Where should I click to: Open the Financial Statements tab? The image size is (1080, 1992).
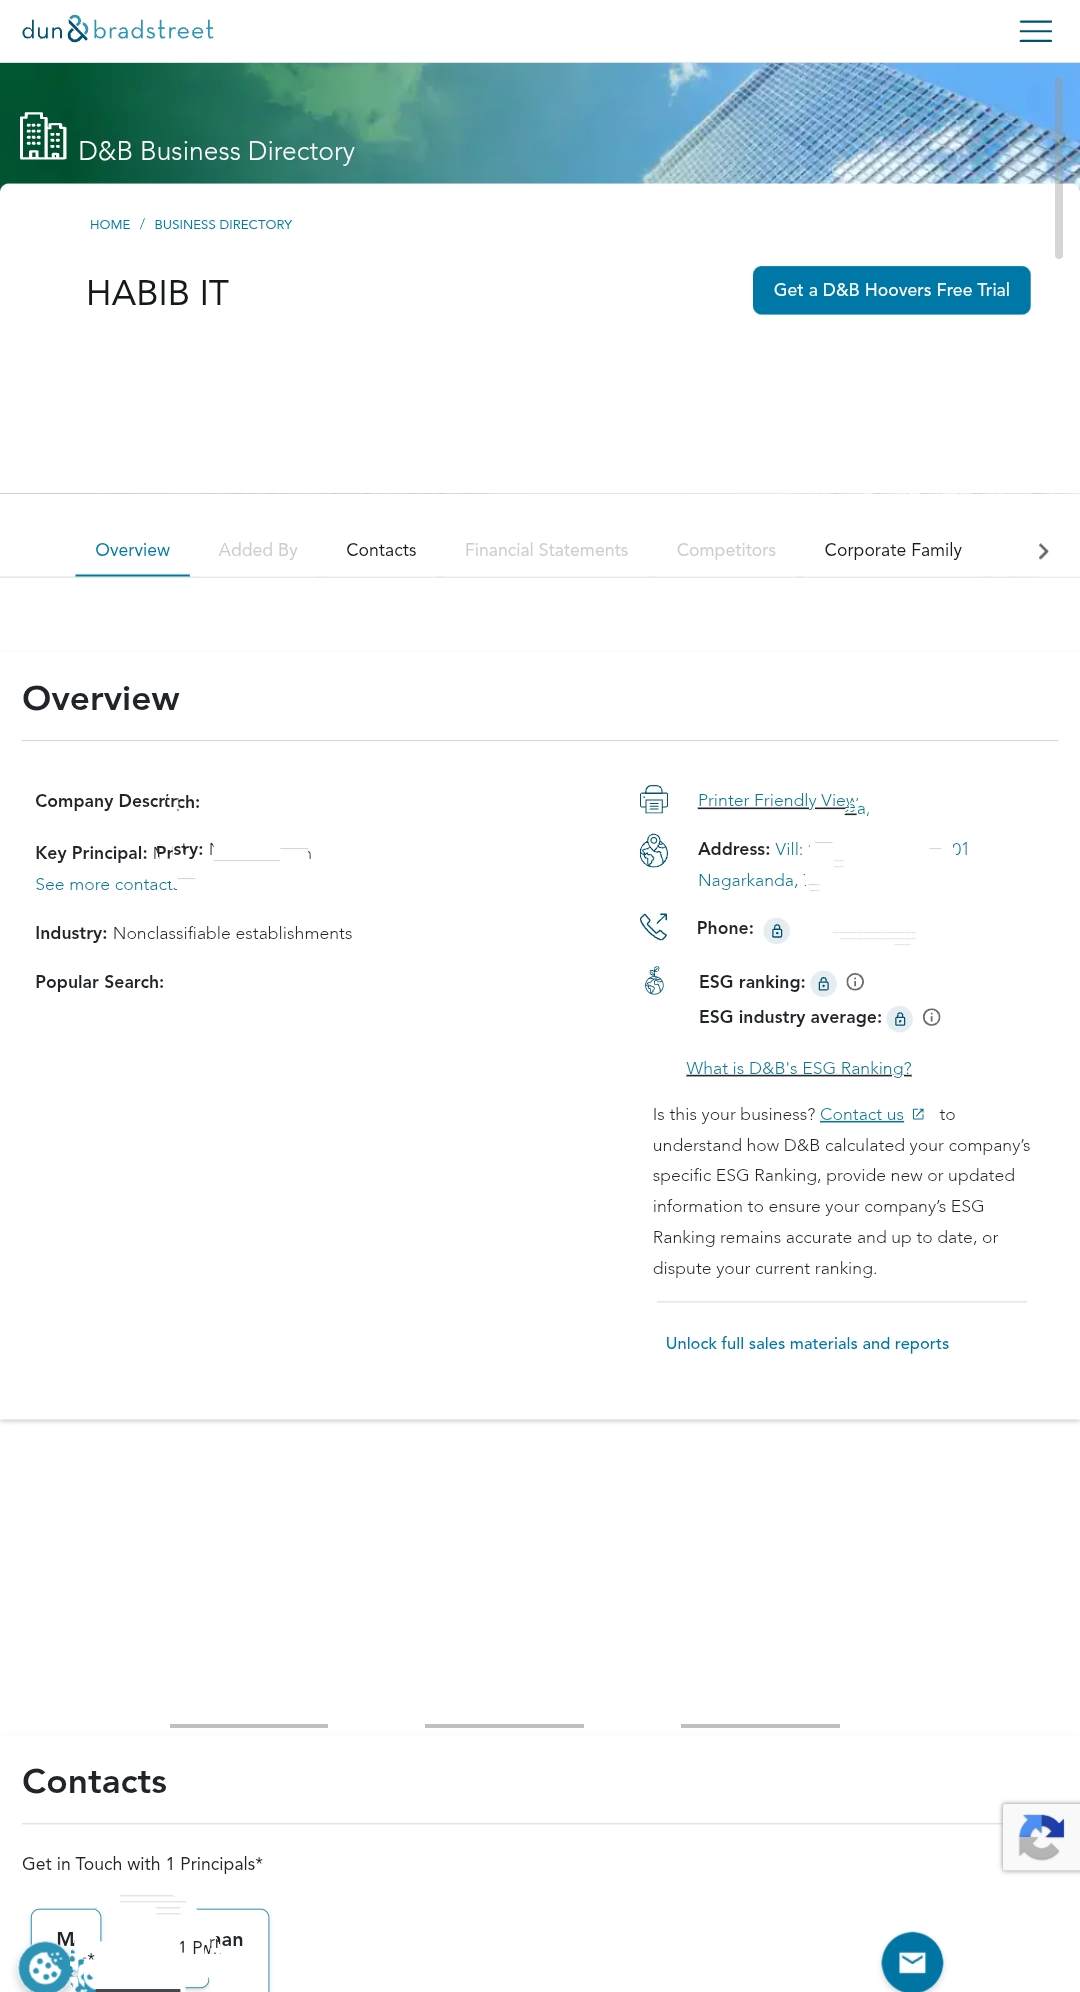coord(546,550)
